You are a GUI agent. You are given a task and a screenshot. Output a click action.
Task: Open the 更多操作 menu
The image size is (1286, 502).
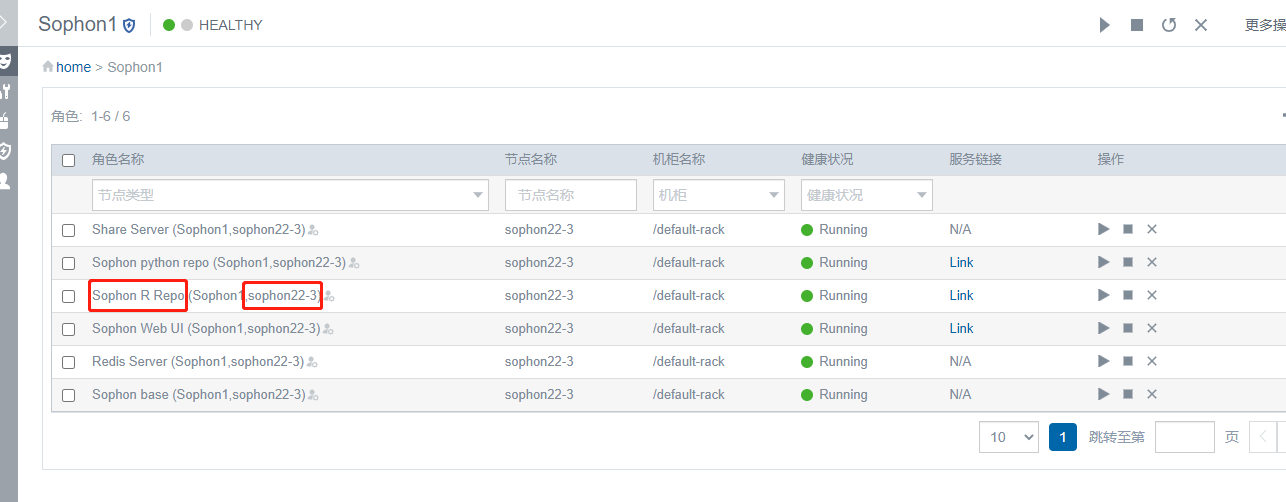pyautogui.click(x=1264, y=25)
